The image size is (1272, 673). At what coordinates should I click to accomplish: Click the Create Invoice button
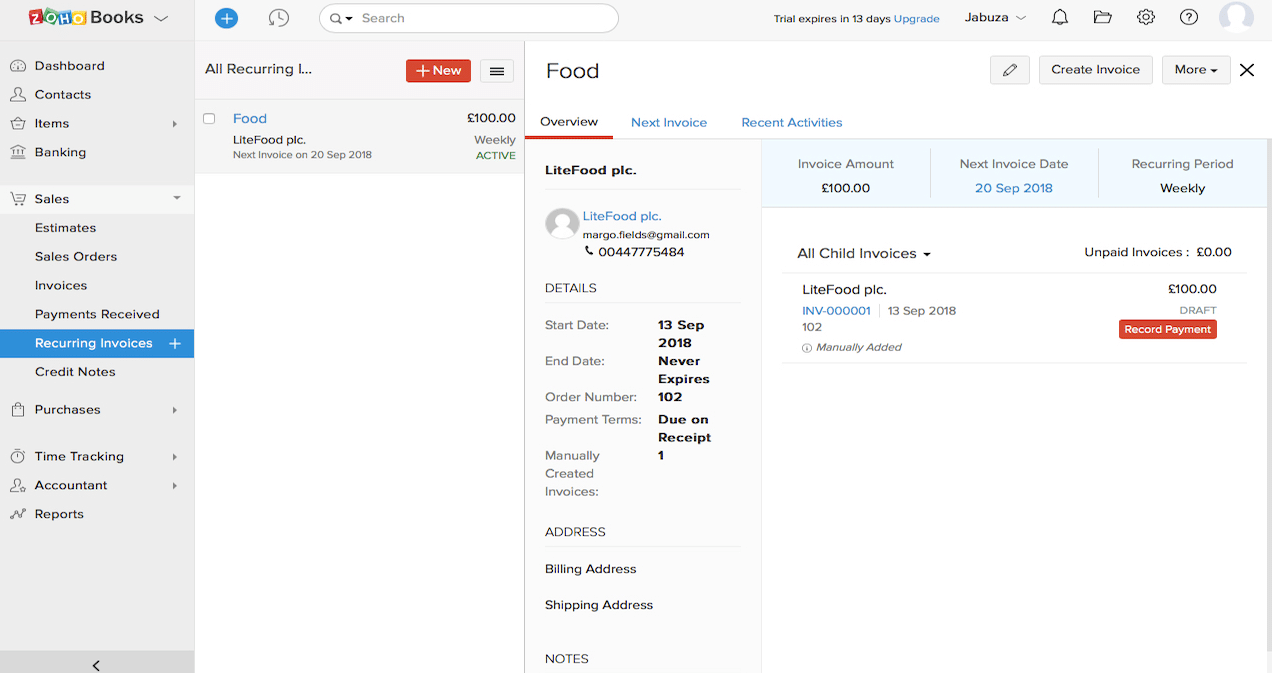(1096, 70)
